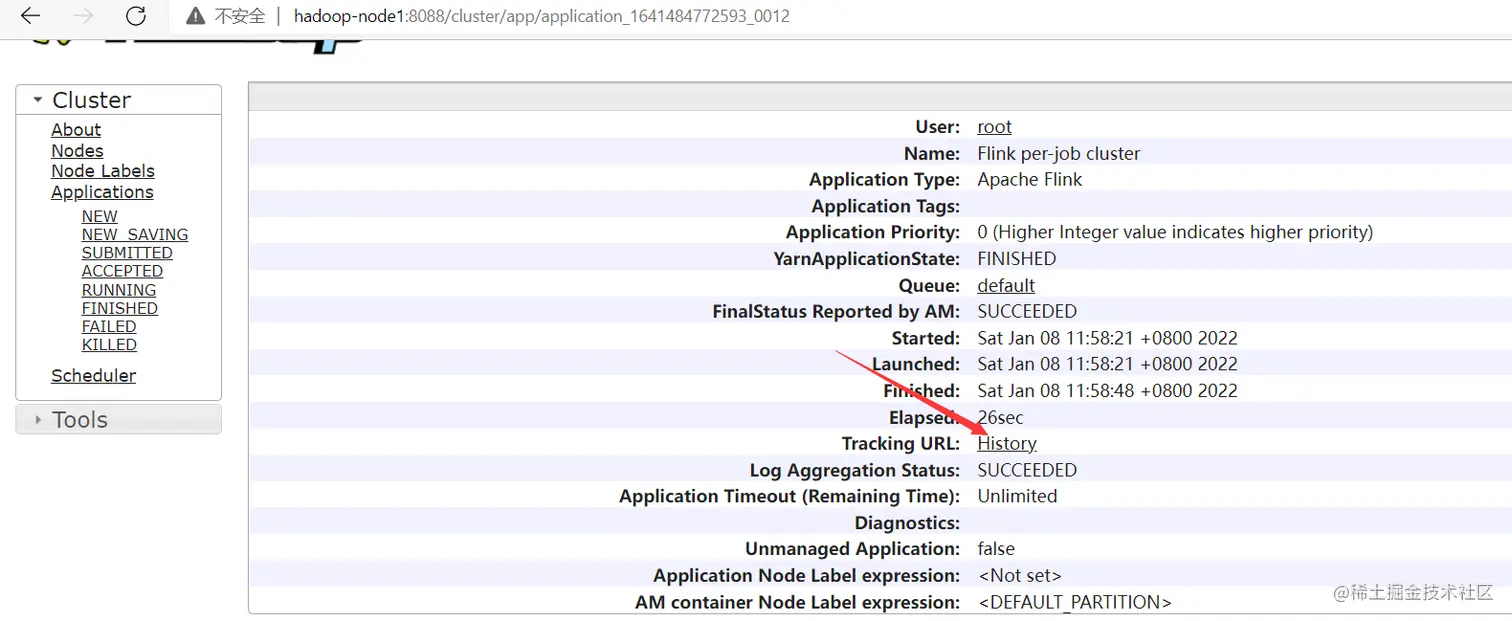This screenshot has width=1512, height=621.
Task: Filter applications by RUNNING state
Action: click(x=119, y=290)
